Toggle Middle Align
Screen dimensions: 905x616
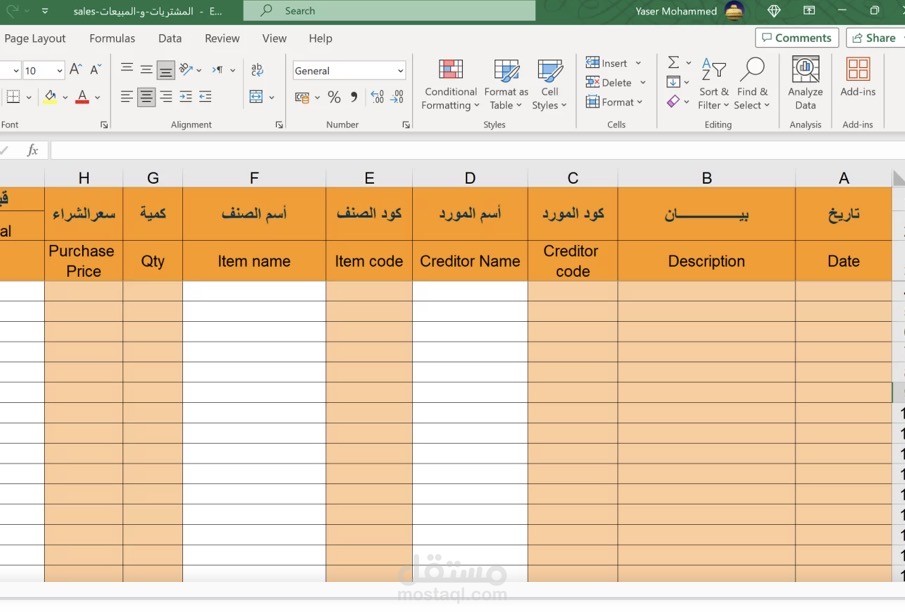(147, 70)
